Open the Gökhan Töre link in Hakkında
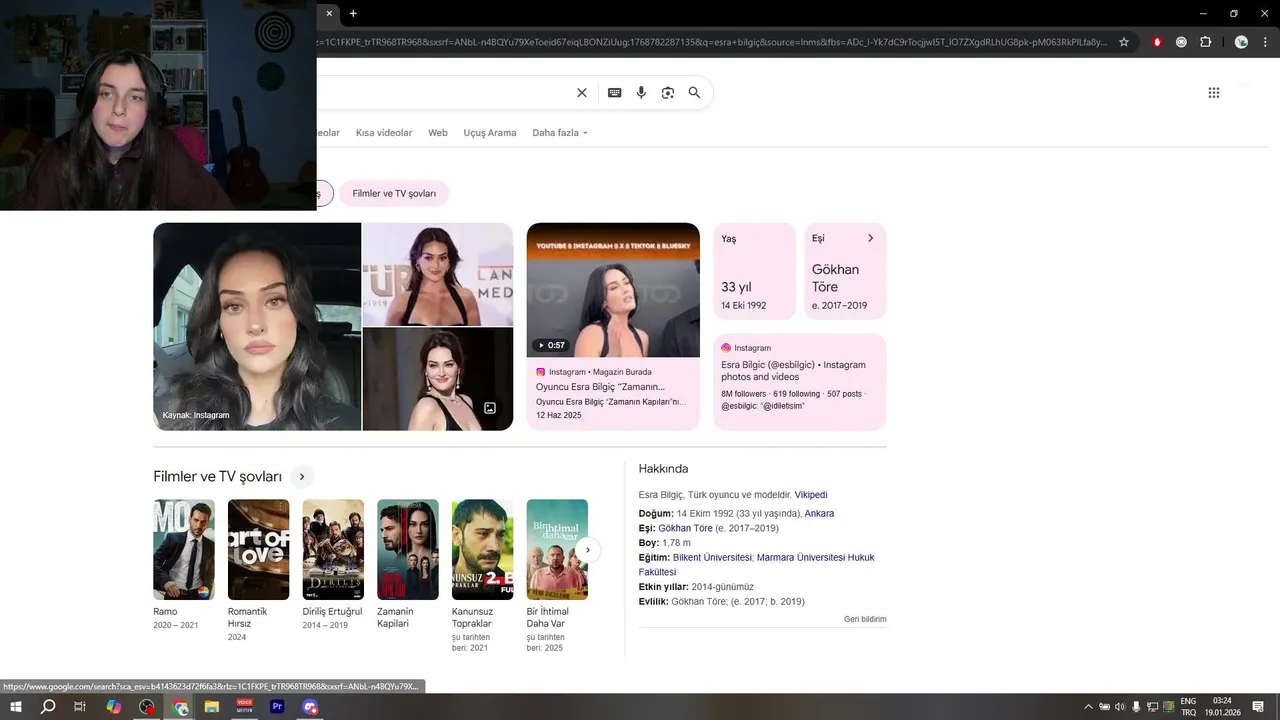This screenshot has width=1280, height=720. click(x=685, y=528)
